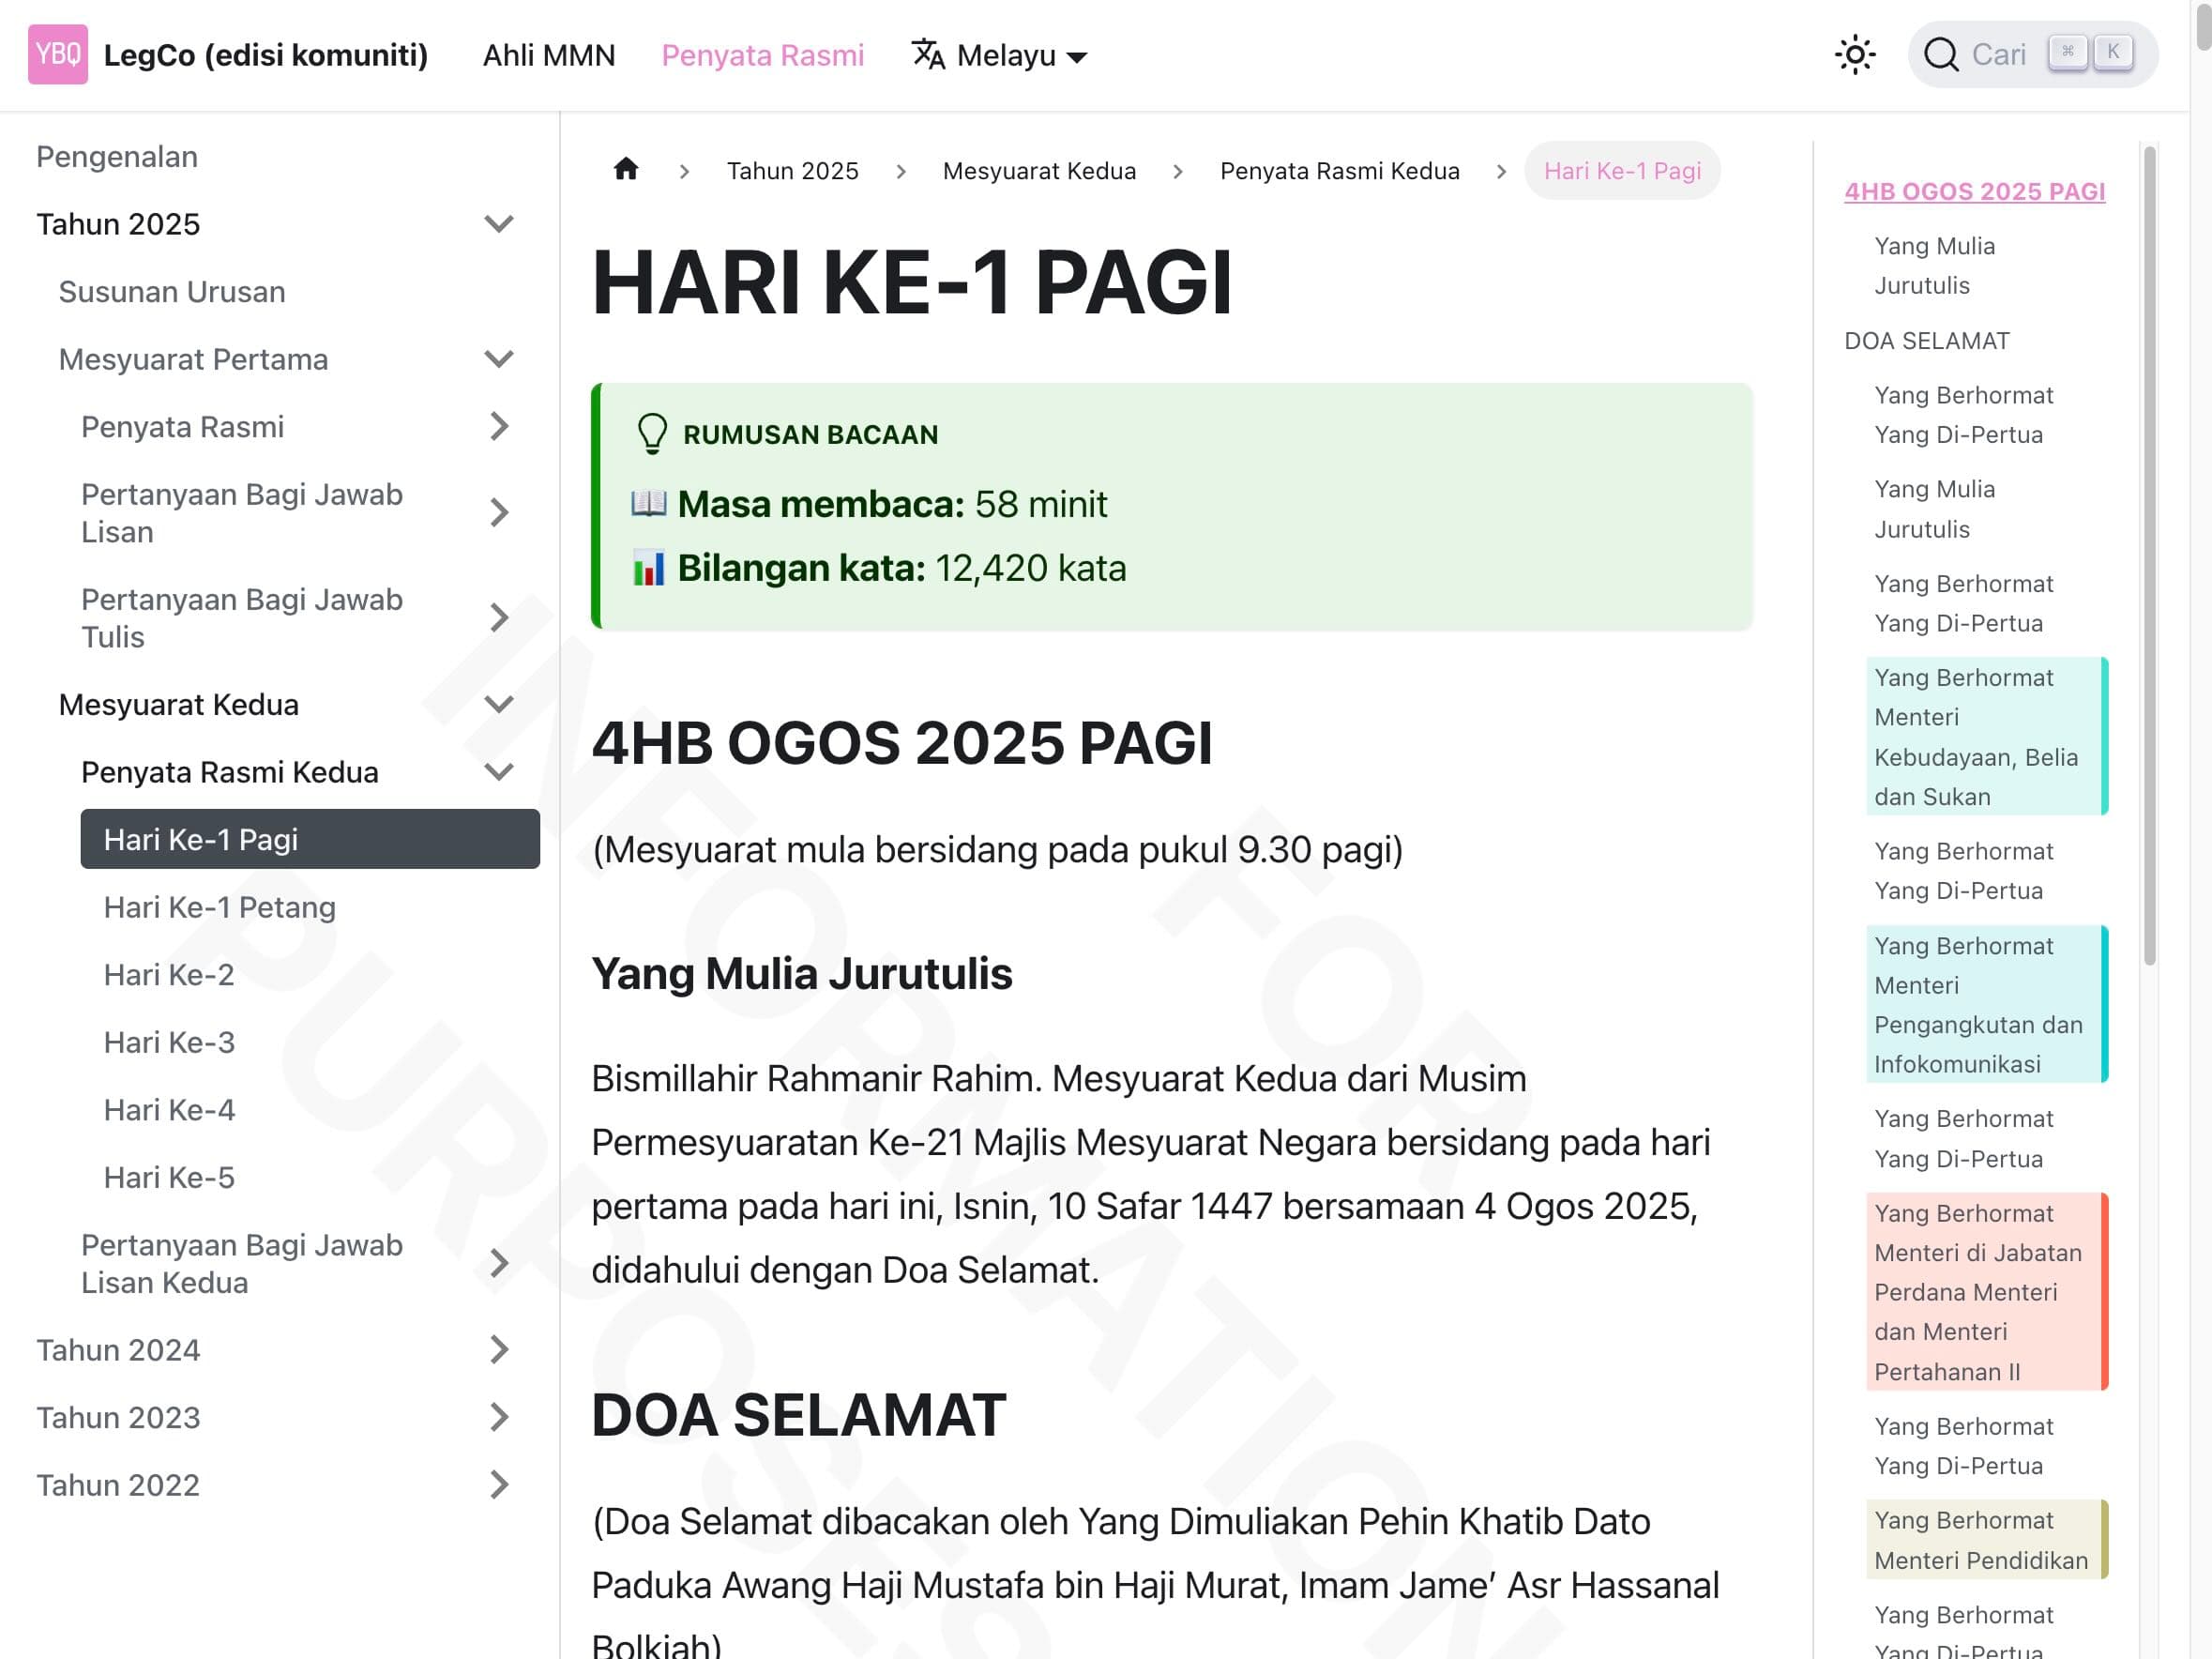Jump to 4HB OGOS 2025 PAGI heading

[1973, 192]
